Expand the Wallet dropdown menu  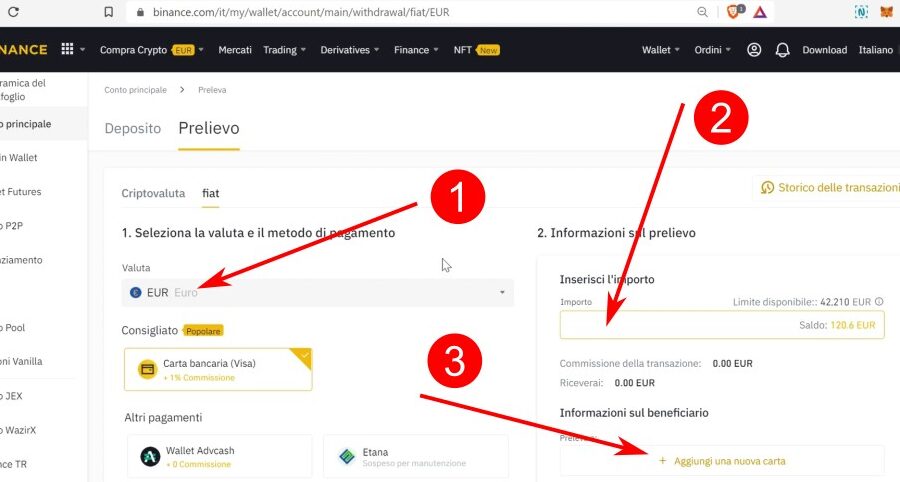tap(661, 50)
